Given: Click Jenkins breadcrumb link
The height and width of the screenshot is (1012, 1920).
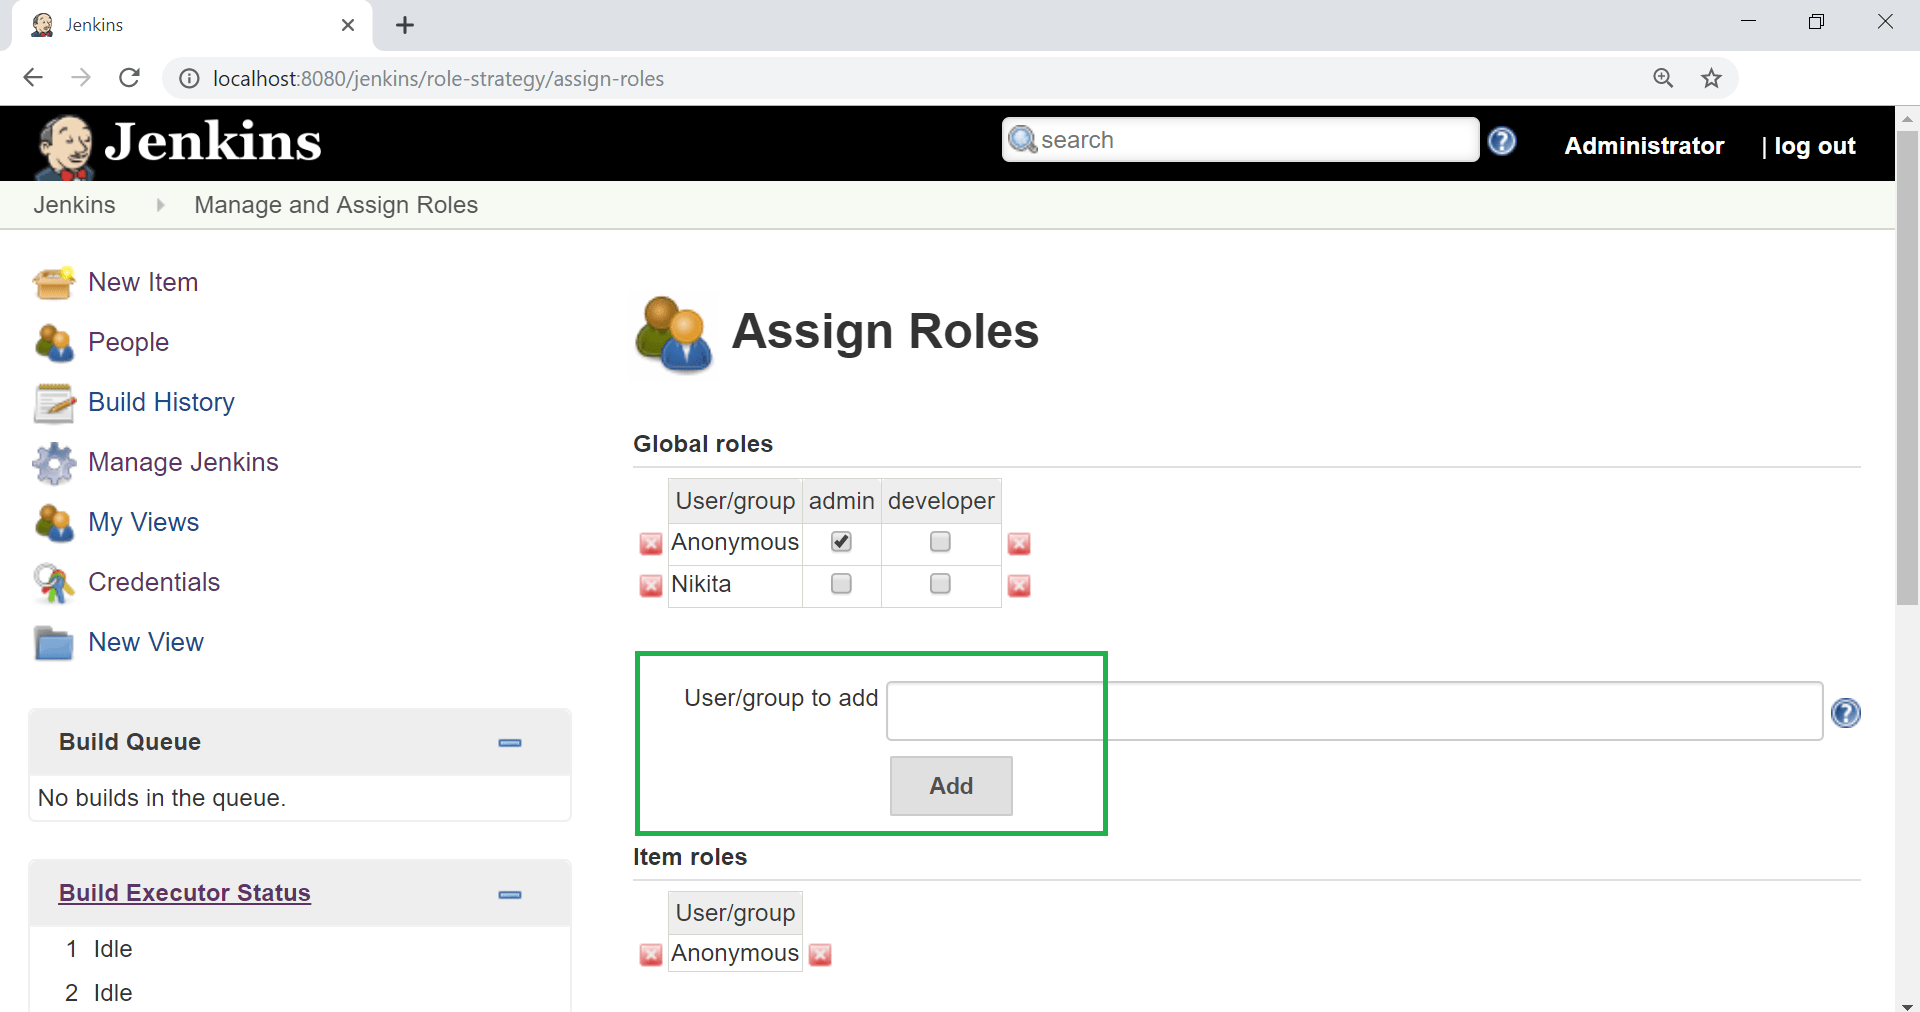Looking at the screenshot, I should tap(75, 205).
